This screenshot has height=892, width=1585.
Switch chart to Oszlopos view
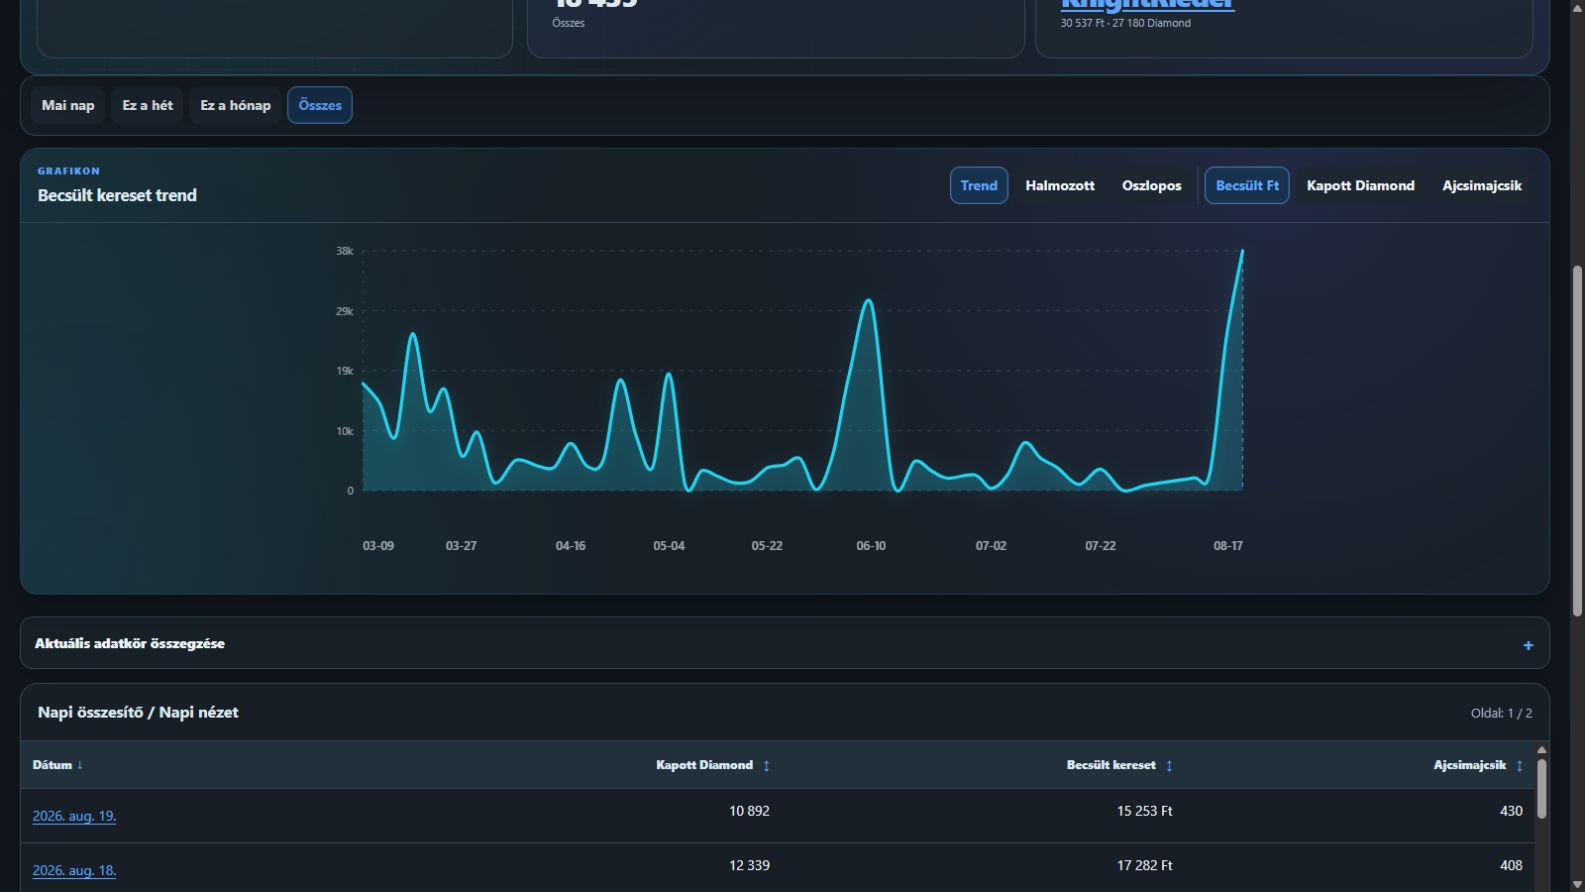point(1152,185)
